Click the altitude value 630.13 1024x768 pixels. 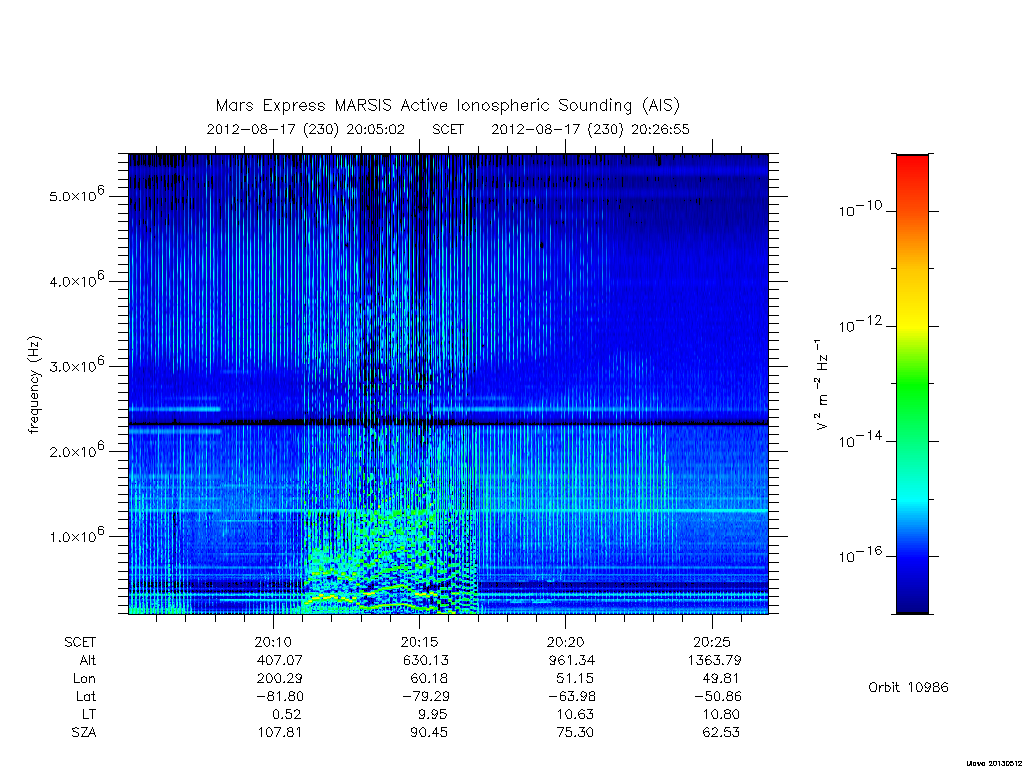coord(426,660)
